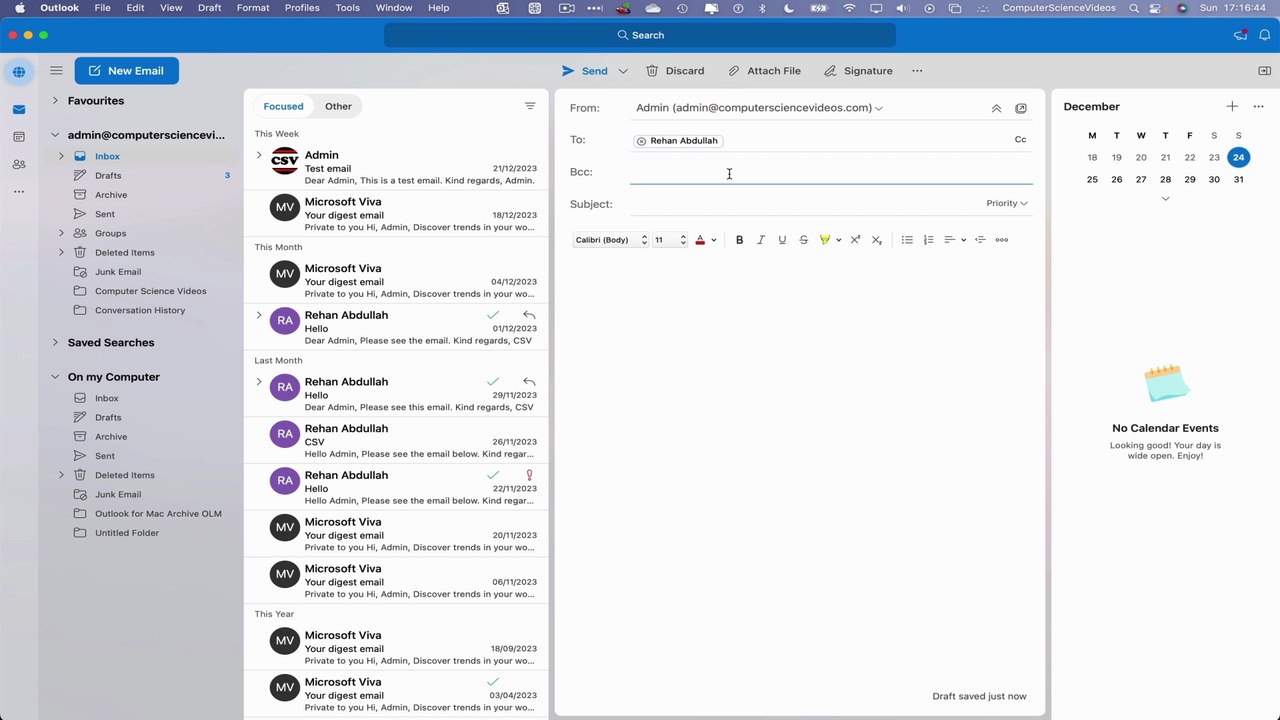Viewport: 1280px width, 720px height.
Task: Open the Send options dropdown arrow
Action: click(623, 71)
